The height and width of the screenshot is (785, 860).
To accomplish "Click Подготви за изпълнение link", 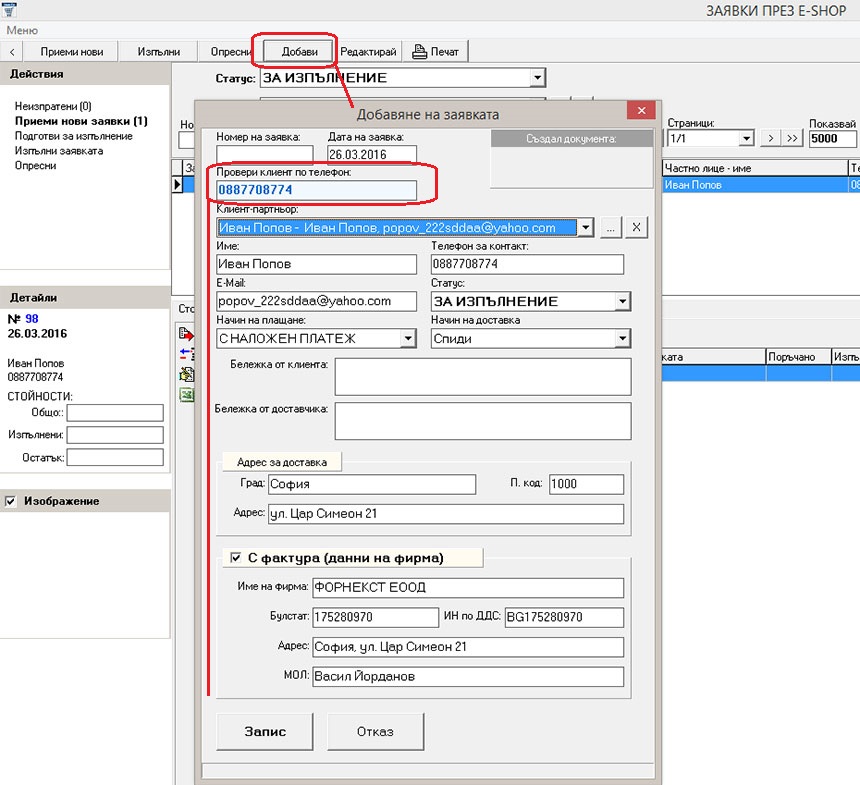I will (73, 136).
